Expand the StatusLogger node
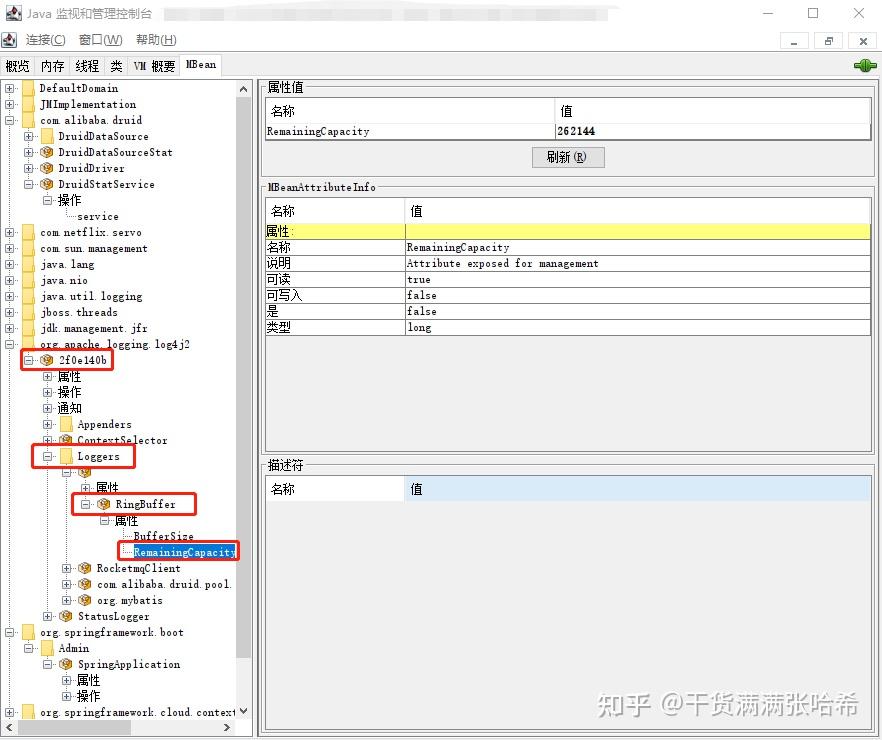Screen dimensions: 882x740 pos(47,616)
